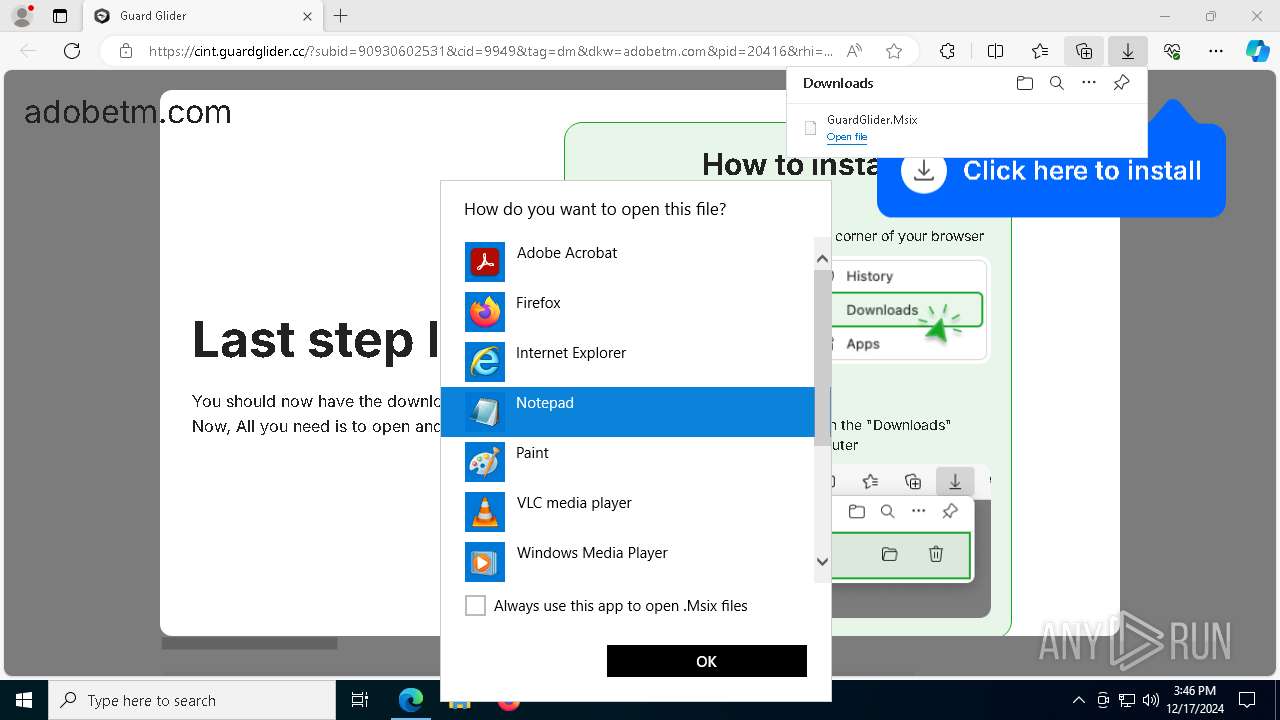Toggle the split screen icon
The width and height of the screenshot is (1280, 720).
pos(996,51)
